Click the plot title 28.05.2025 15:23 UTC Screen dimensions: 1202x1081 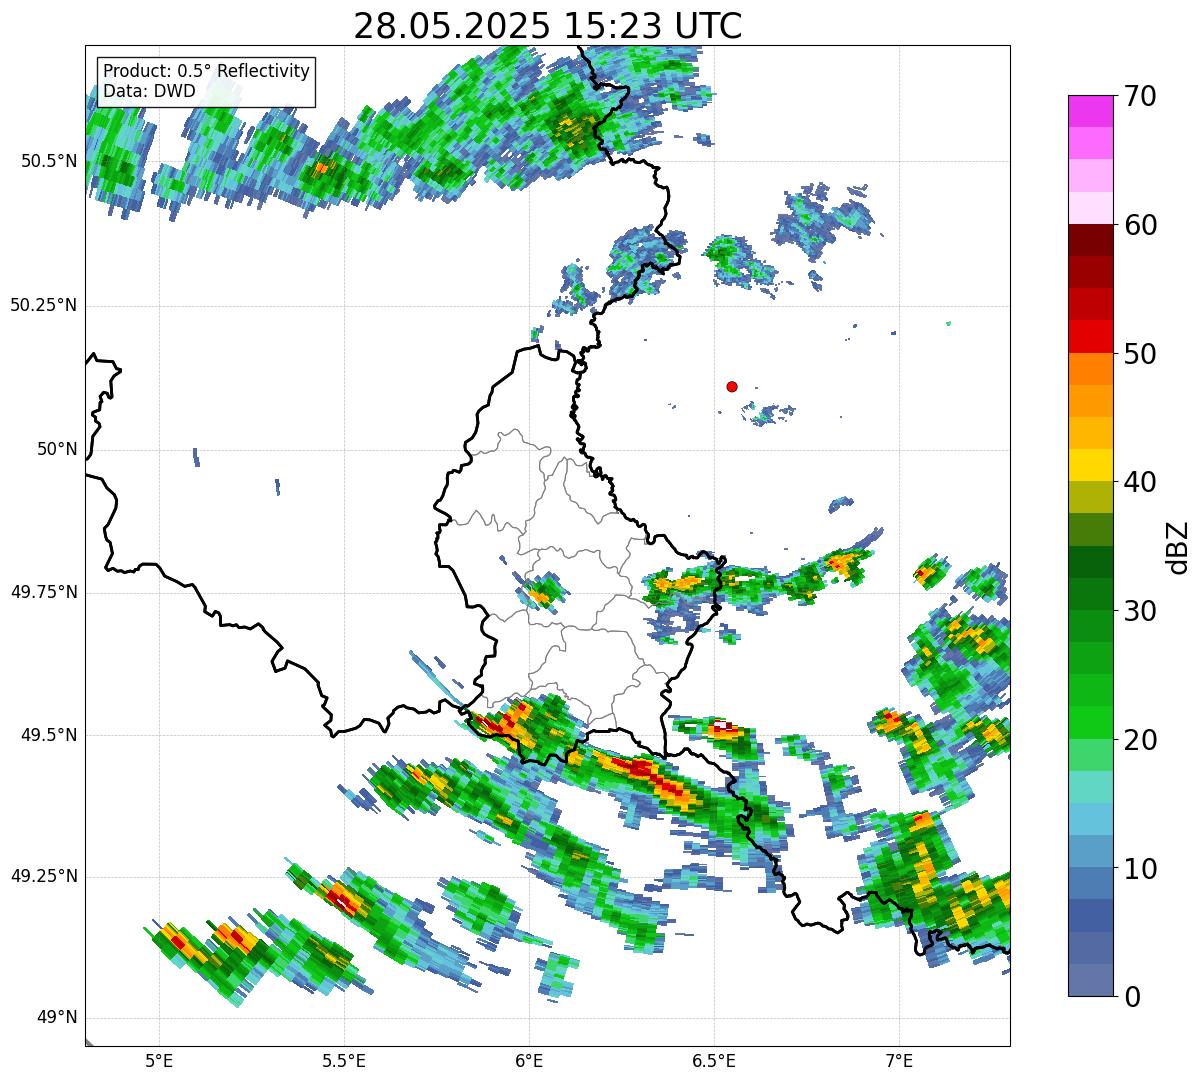point(548,26)
